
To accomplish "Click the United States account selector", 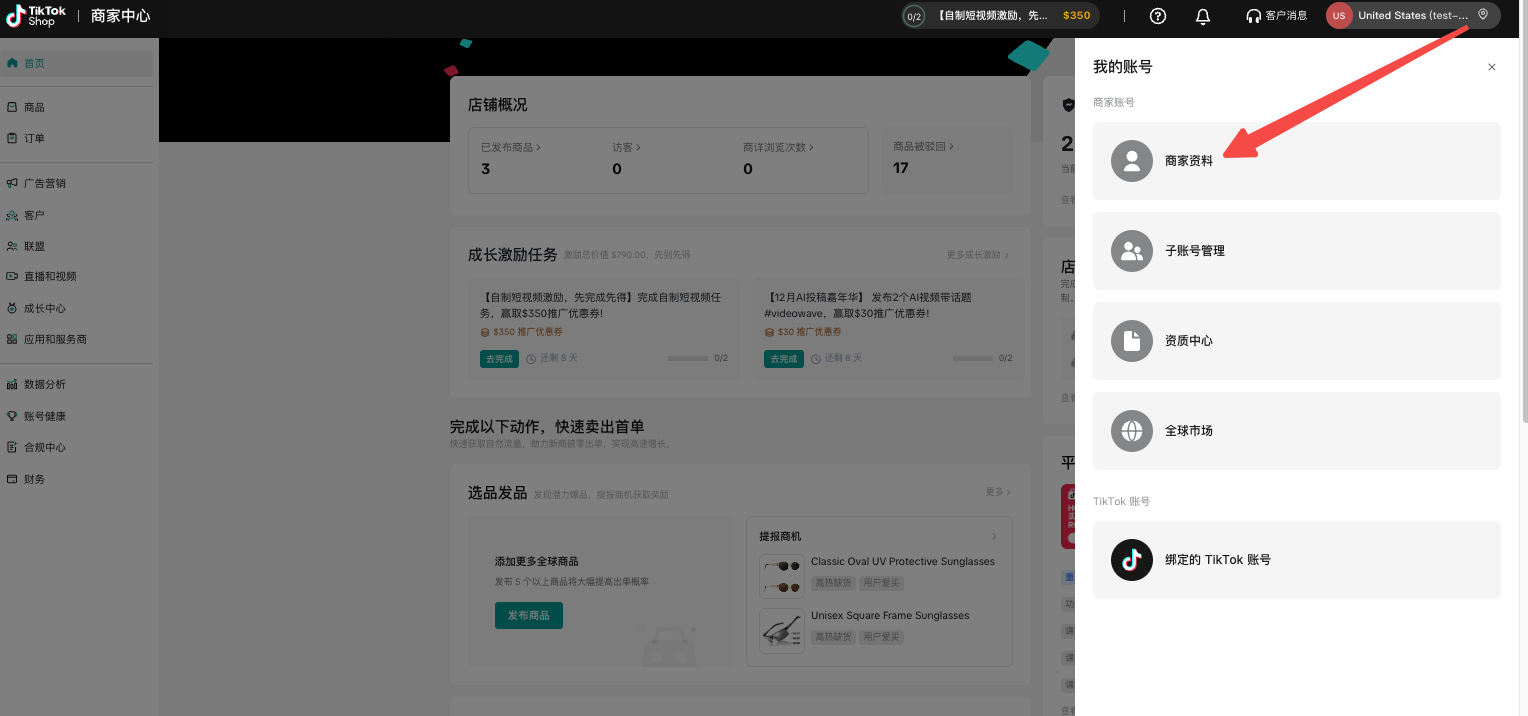I will pyautogui.click(x=1413, y=16).
